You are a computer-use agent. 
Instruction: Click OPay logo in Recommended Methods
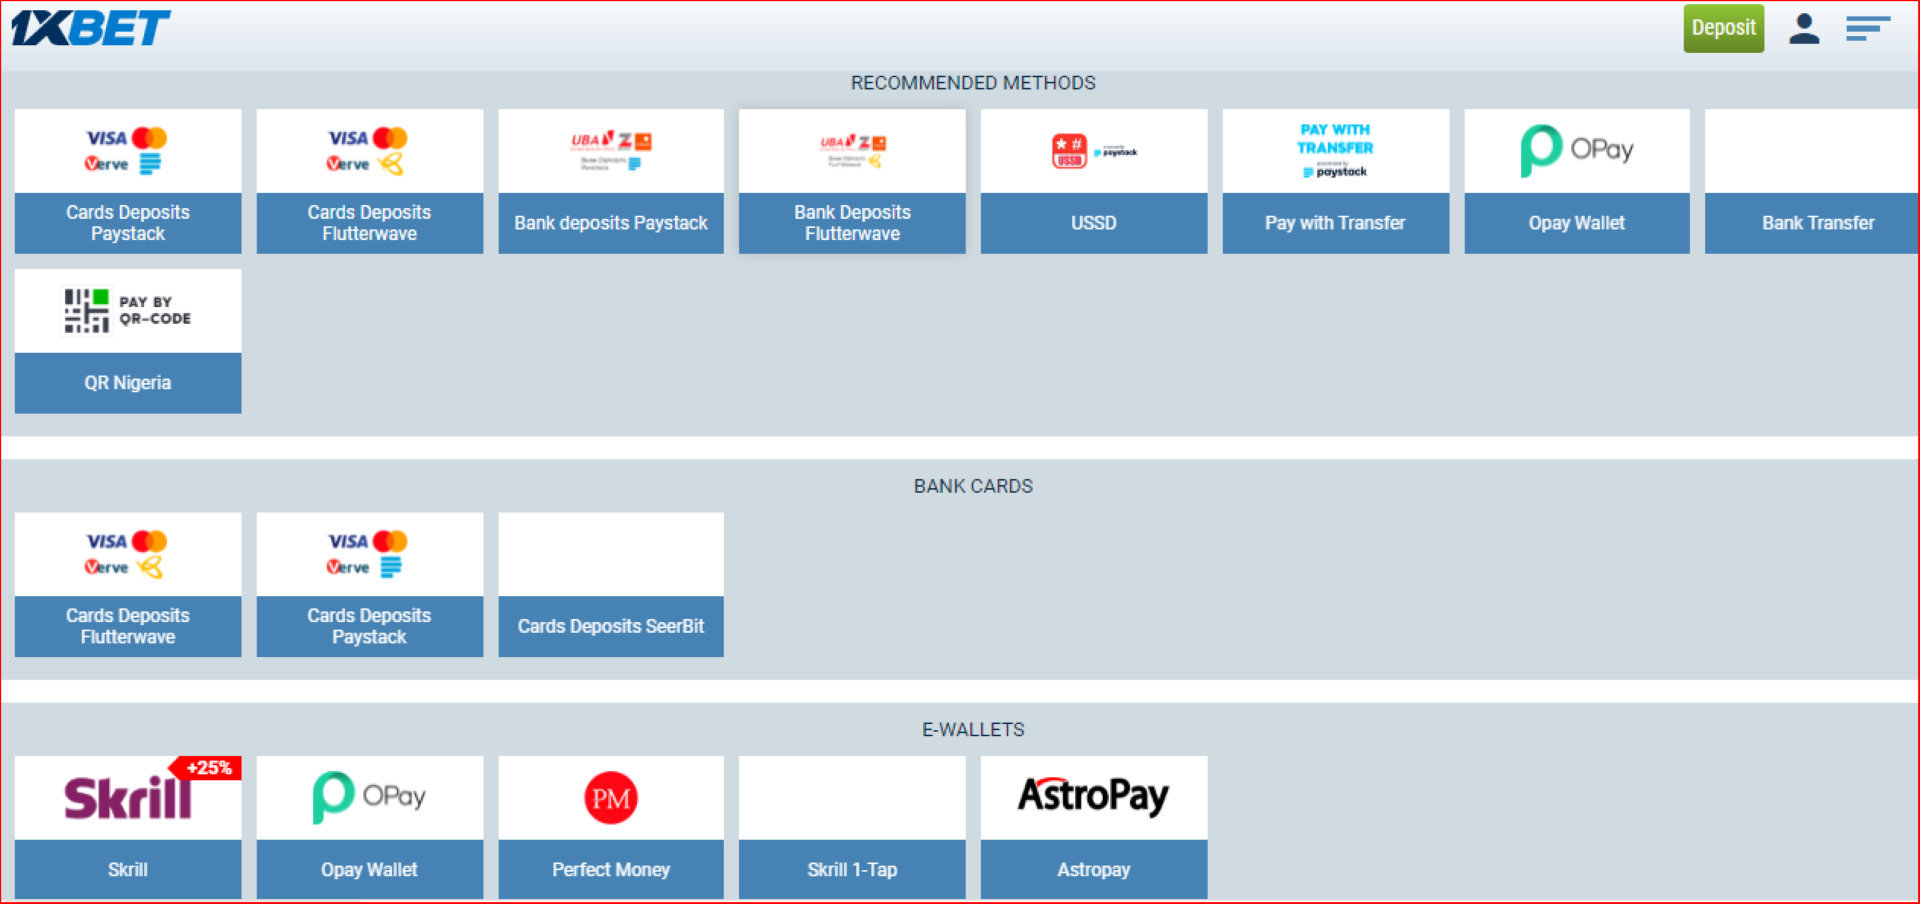(x=1577, y=150)
